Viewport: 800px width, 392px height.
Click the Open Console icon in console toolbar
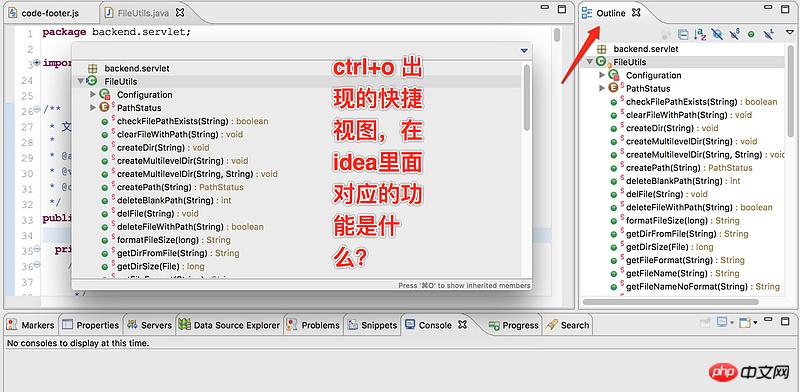(744, 322)
